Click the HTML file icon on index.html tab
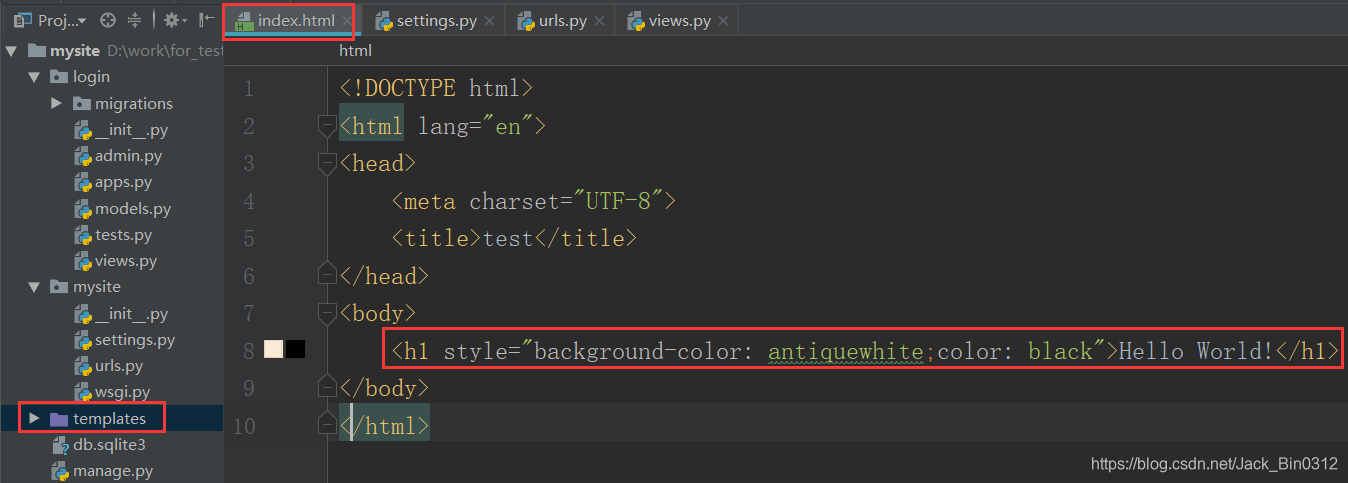The height and width of the screenshot is (483, 1348). click(x=243, y=20)
